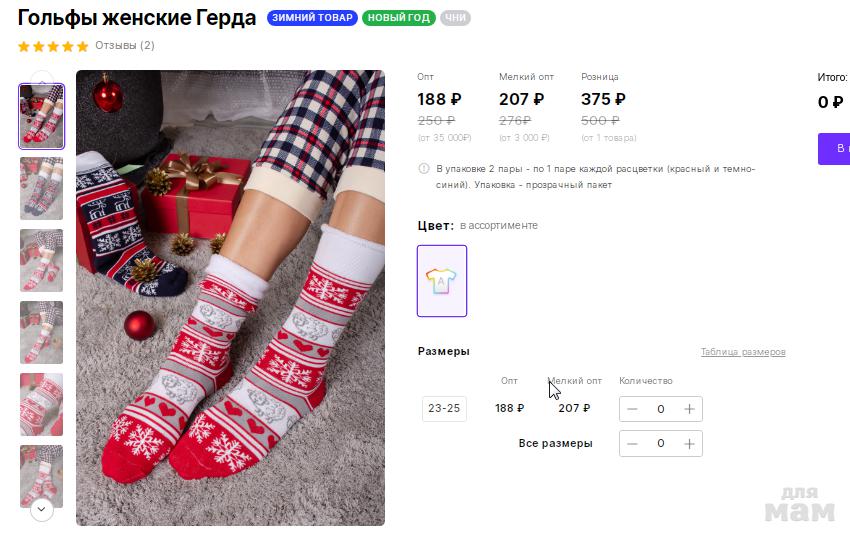Select the second product thumbnail
Viewport: 850px width, 536px height.
(41, 188)
